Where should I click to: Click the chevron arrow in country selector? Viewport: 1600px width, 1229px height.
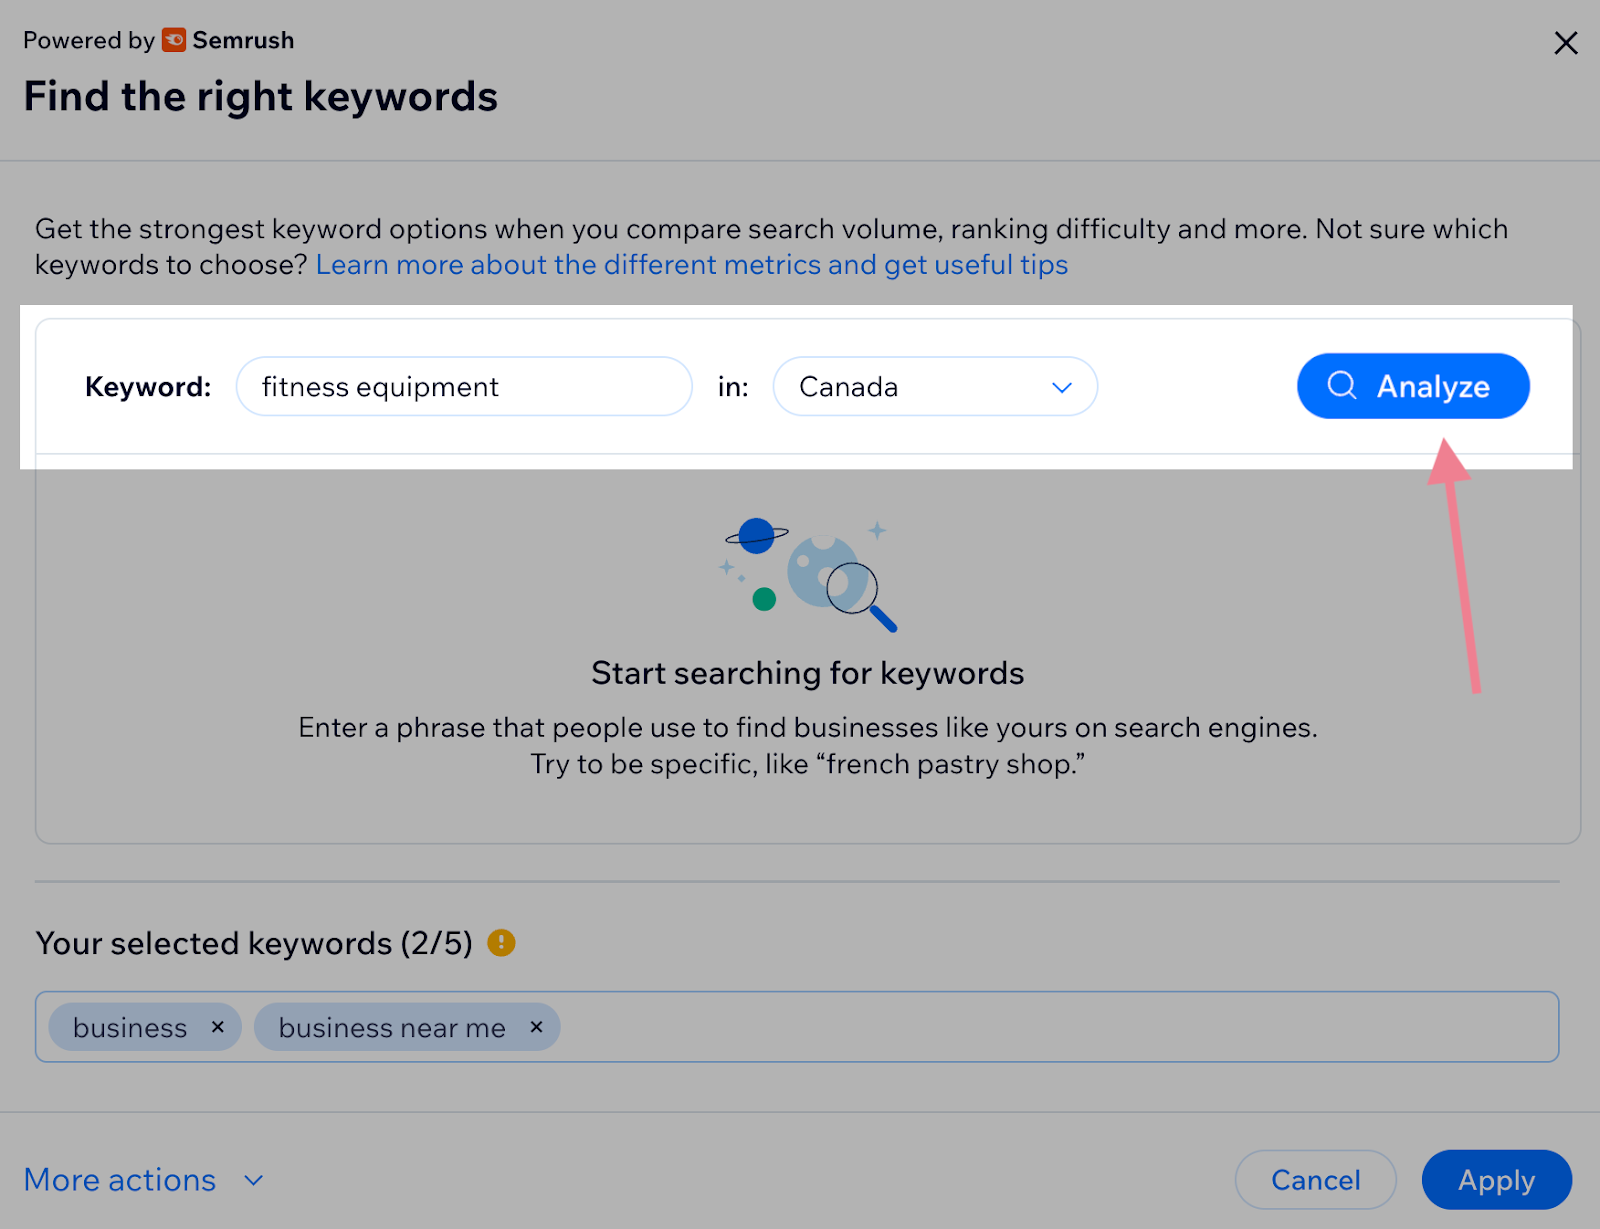coord(1061,388)
